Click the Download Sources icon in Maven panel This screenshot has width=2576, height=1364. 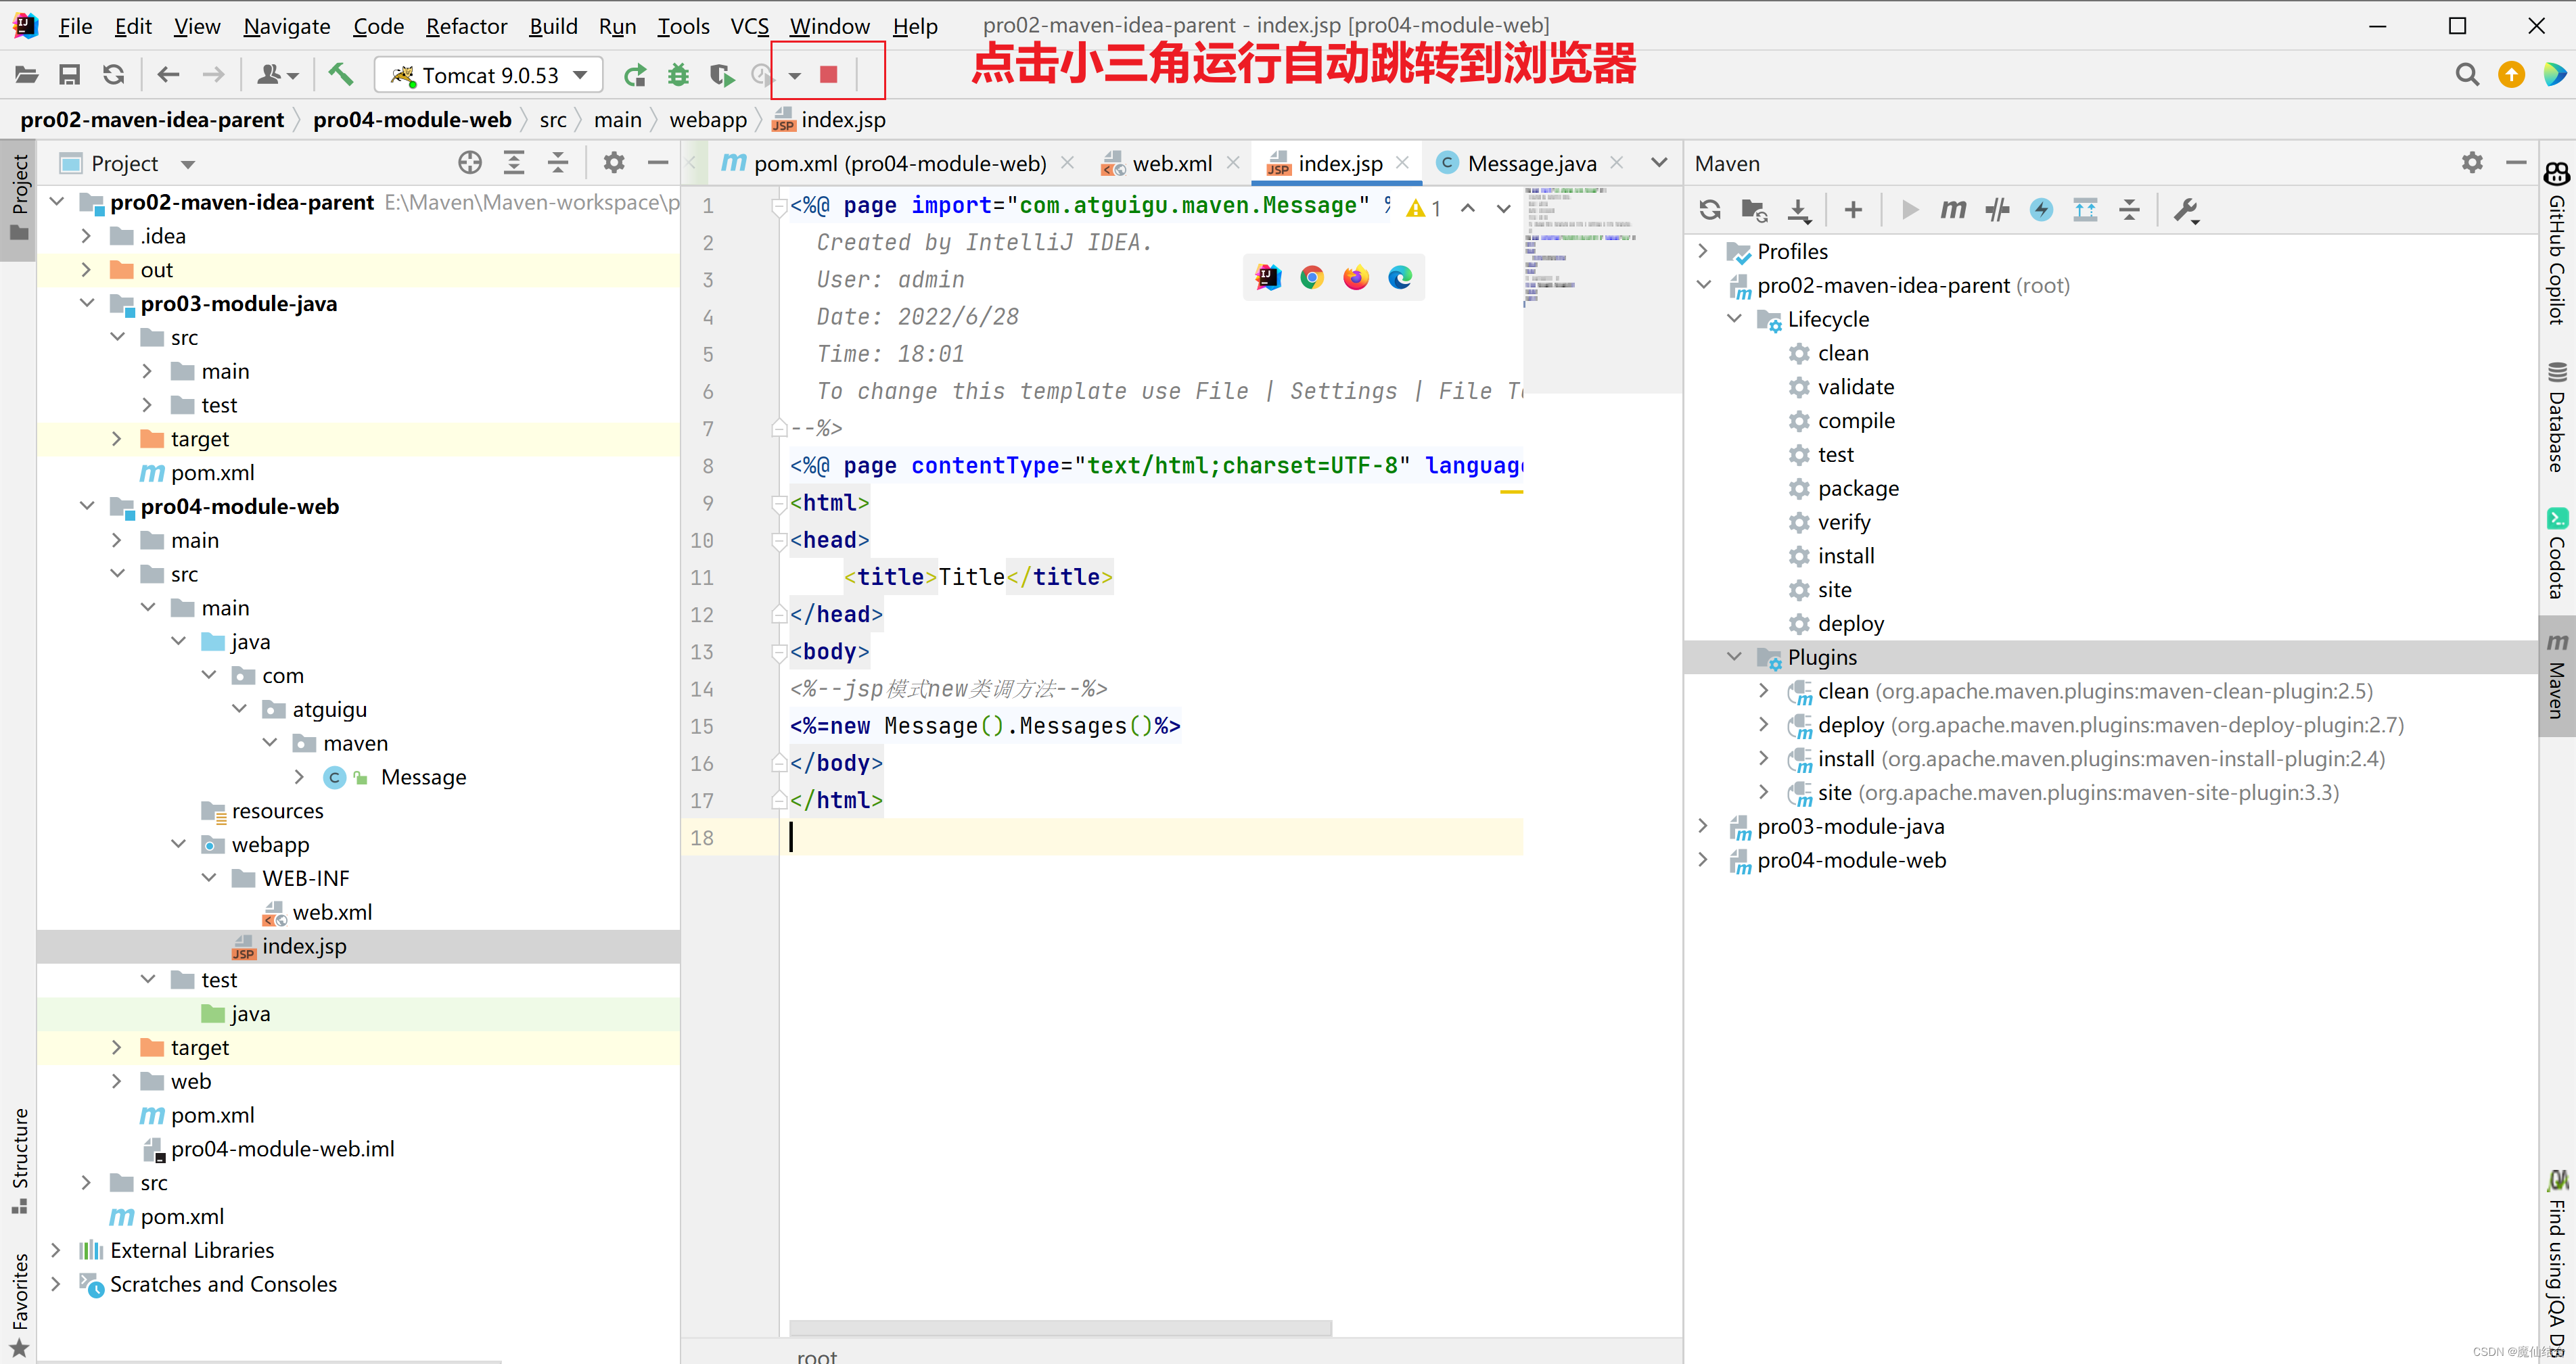pos(1801,208)
